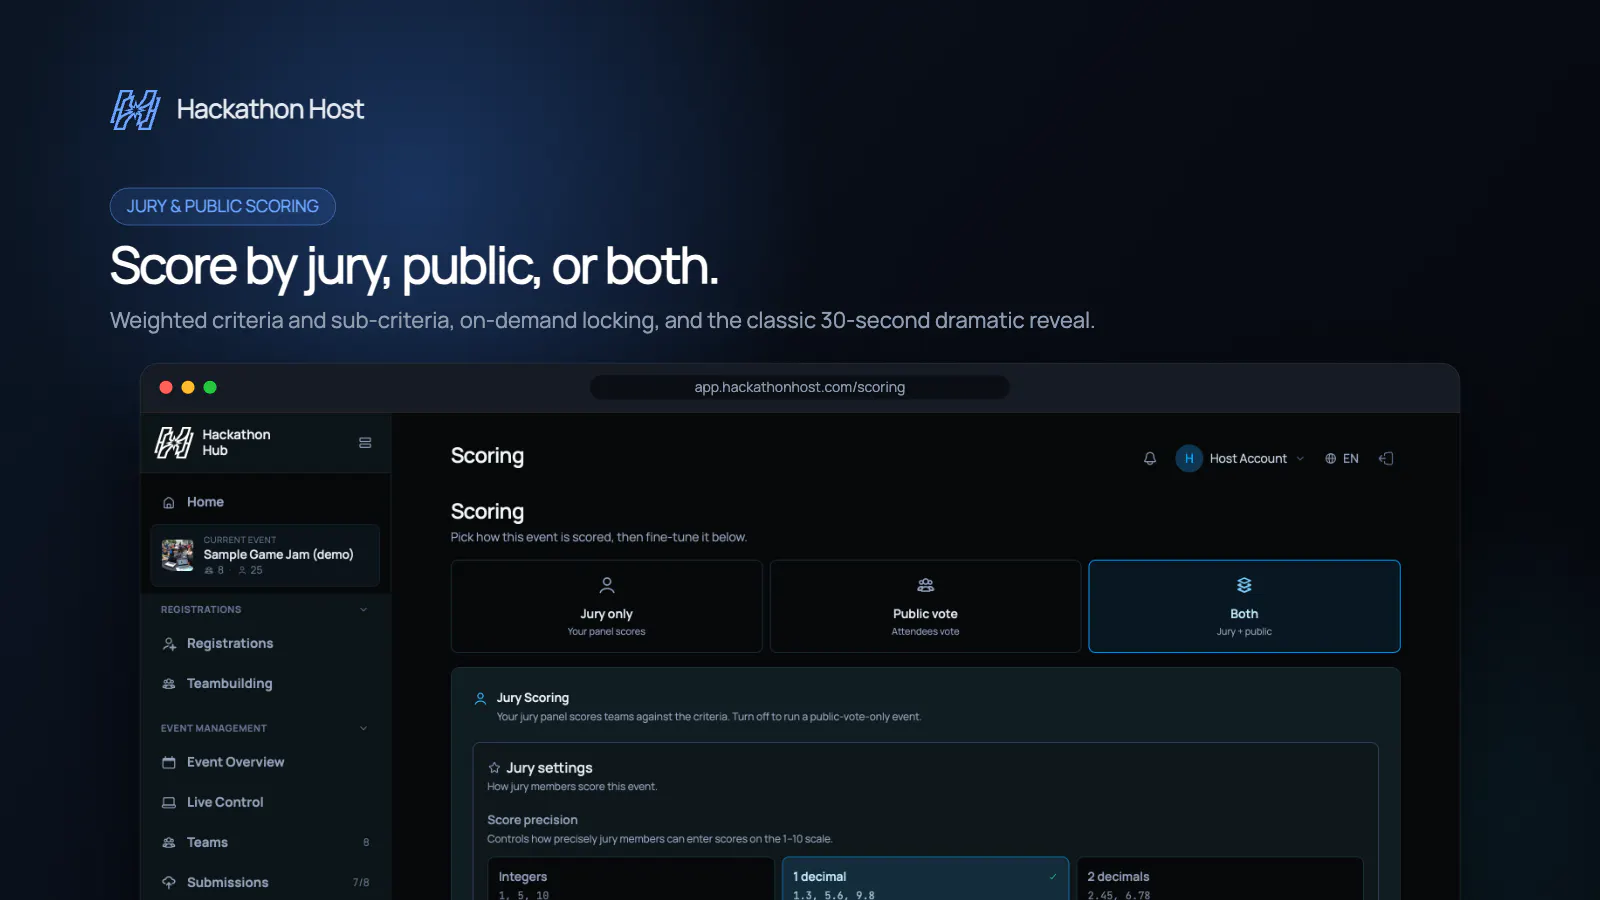Choose 2 decimals score precision
Viewport: 1600px width, 900px height.
click(1220, 879)
